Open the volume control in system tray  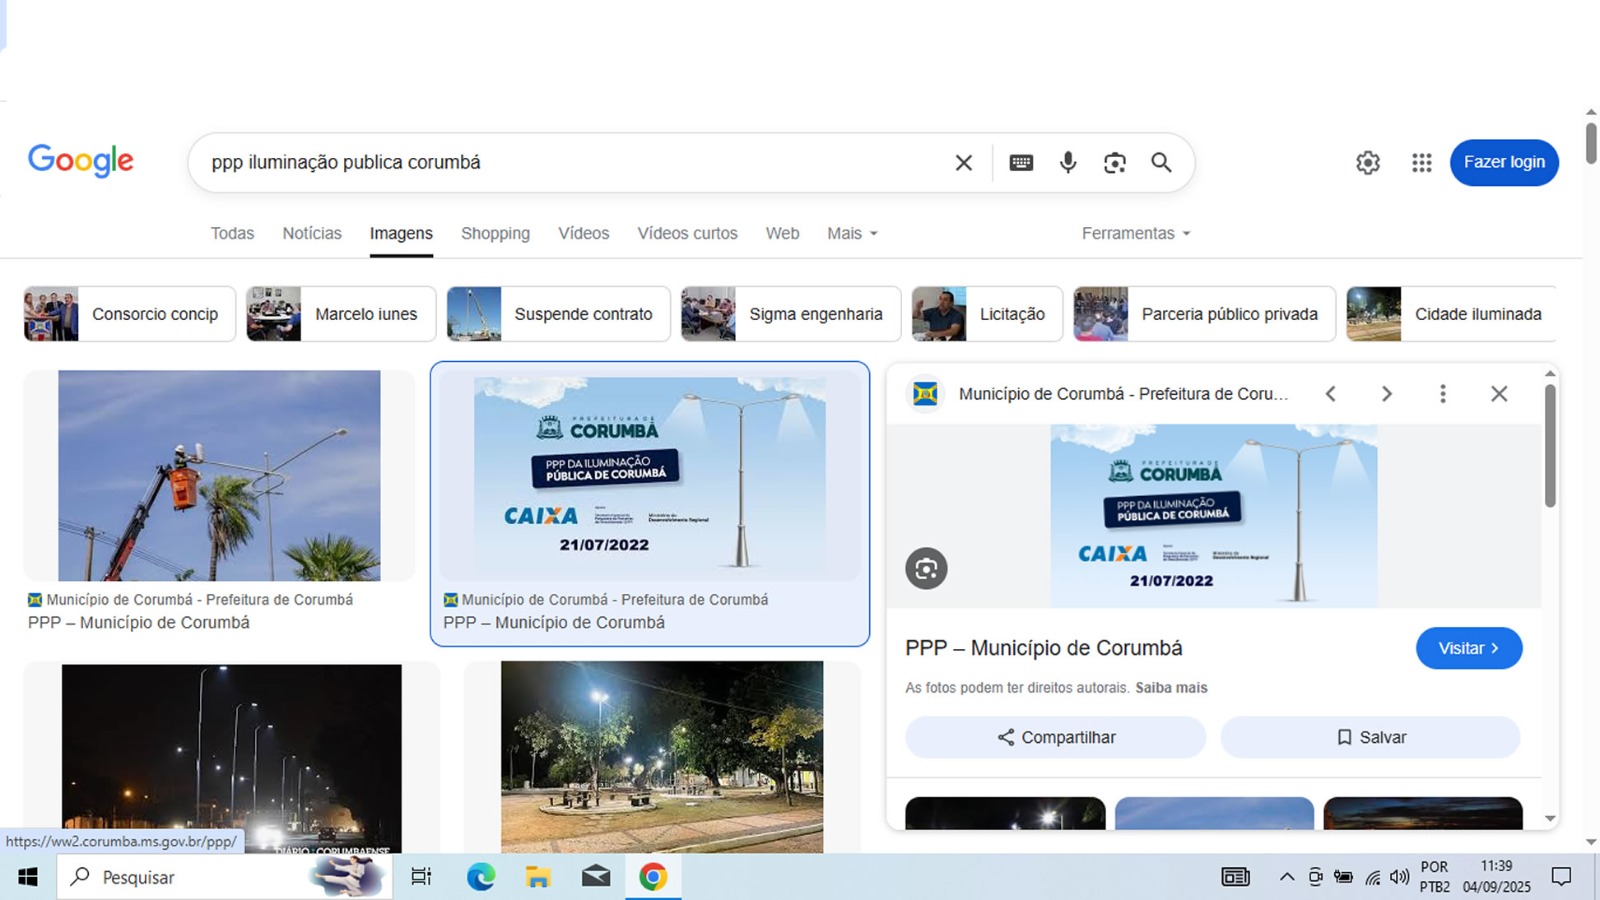1400,877
